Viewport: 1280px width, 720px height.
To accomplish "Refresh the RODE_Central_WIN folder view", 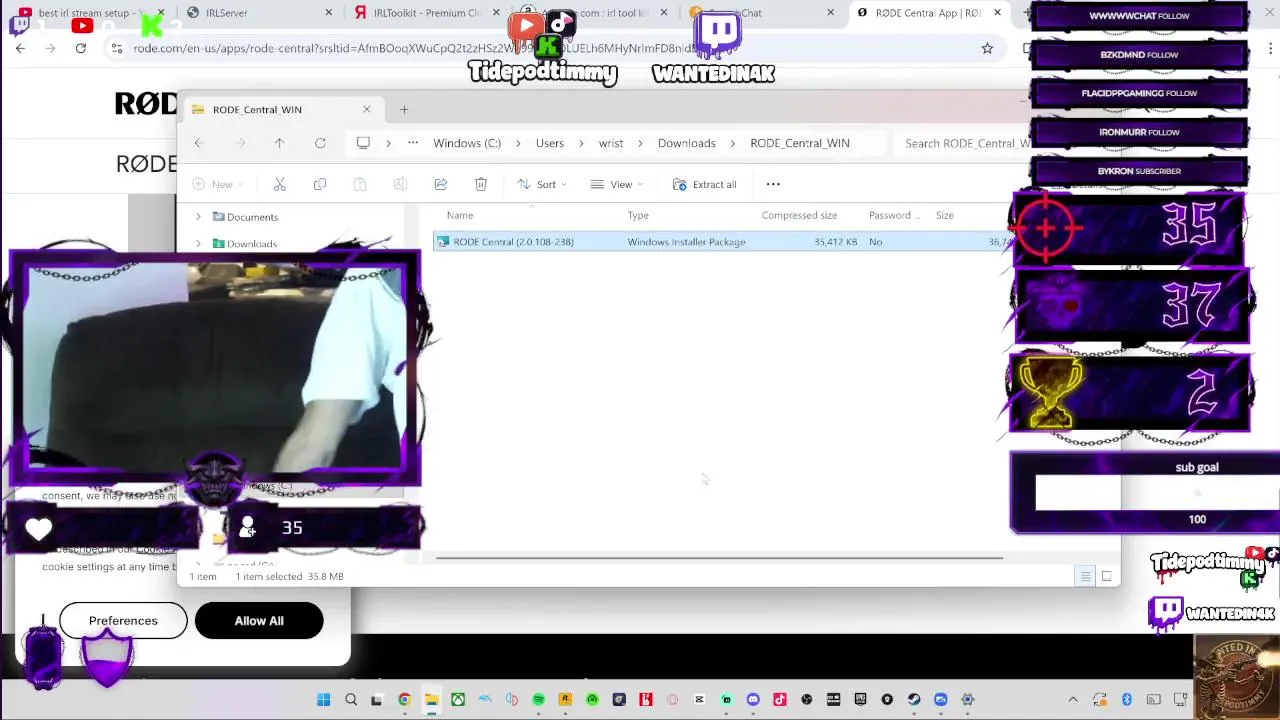I will 320,143.
